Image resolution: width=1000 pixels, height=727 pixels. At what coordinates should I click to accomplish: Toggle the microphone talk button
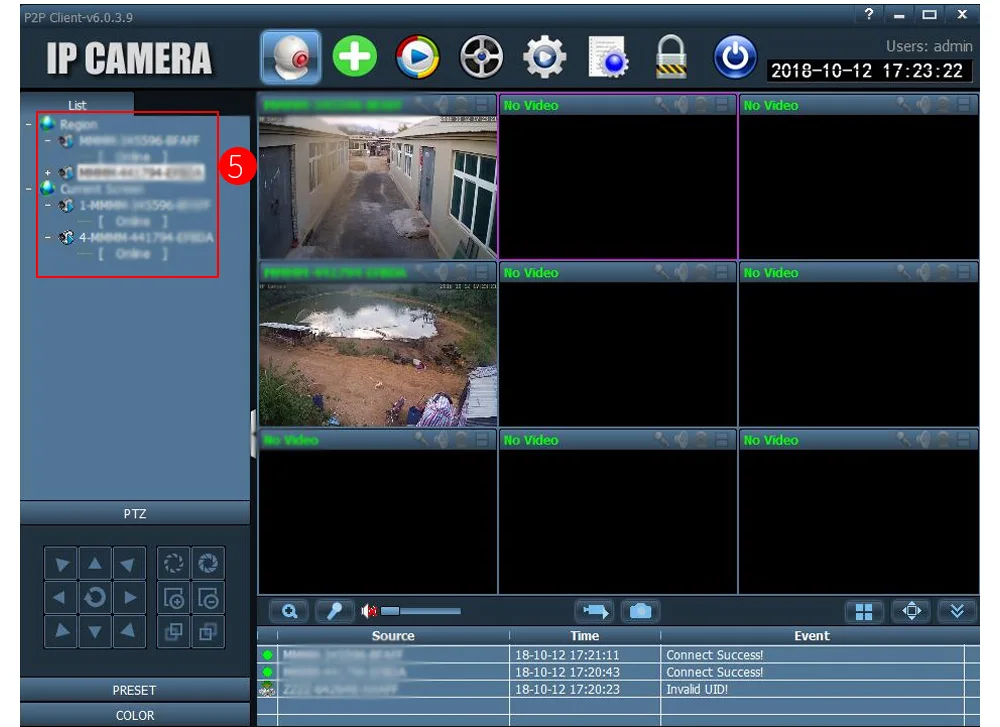335,611
